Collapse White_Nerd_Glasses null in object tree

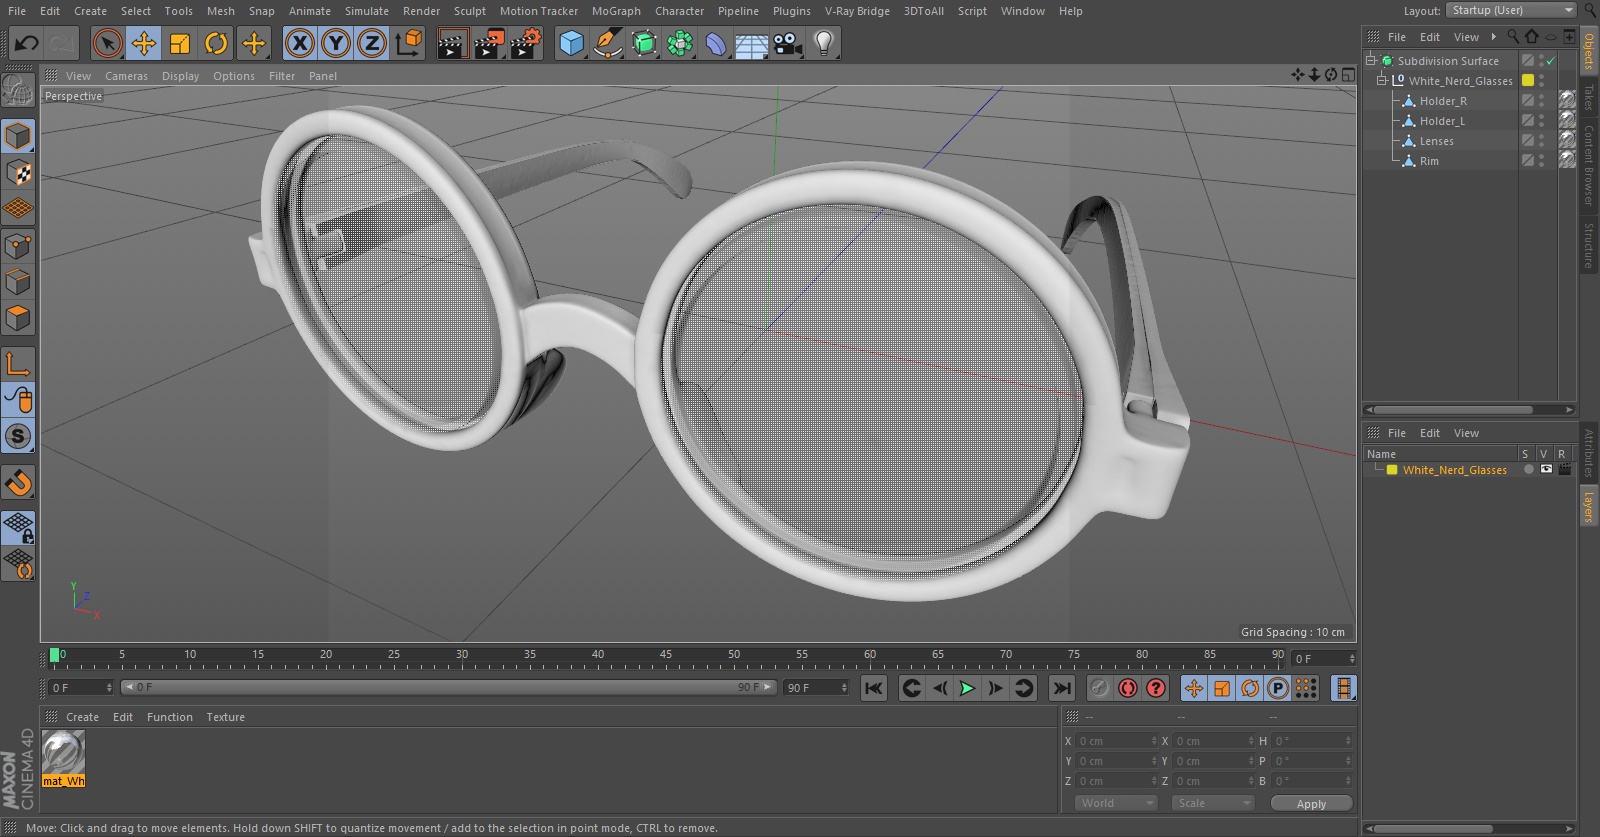1382,80
